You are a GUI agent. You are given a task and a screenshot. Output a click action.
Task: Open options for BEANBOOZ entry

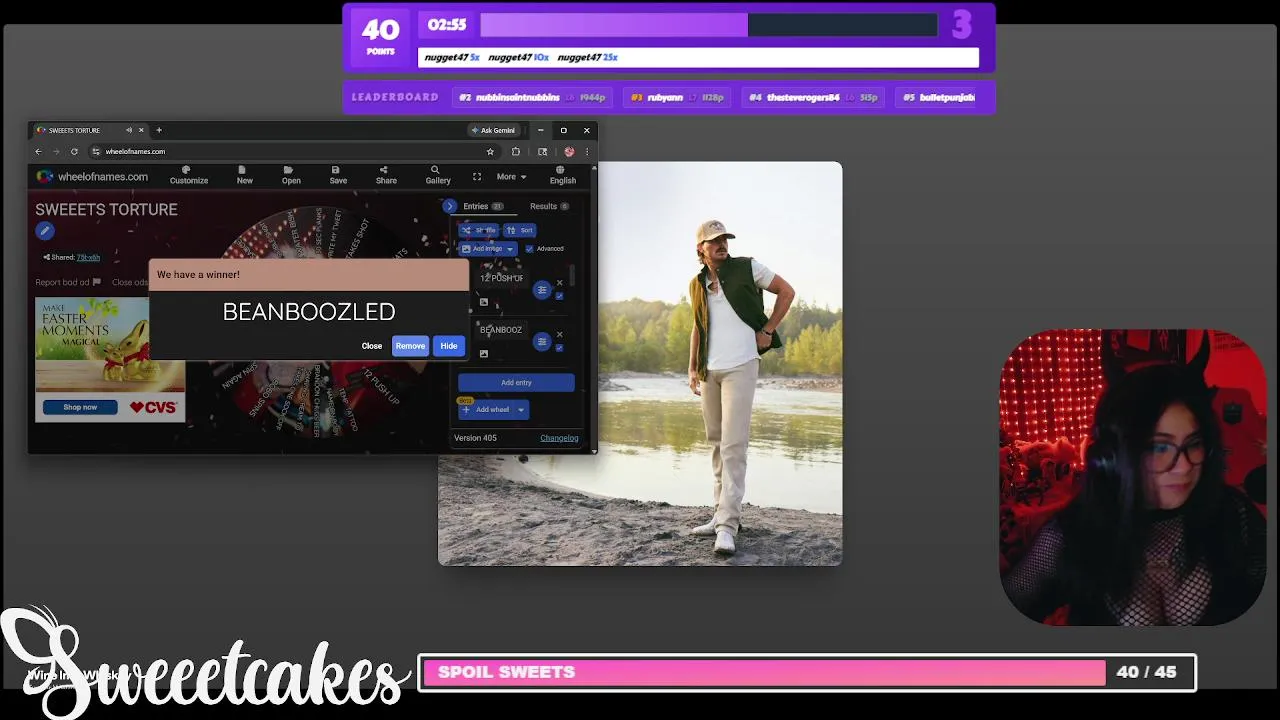542,342
